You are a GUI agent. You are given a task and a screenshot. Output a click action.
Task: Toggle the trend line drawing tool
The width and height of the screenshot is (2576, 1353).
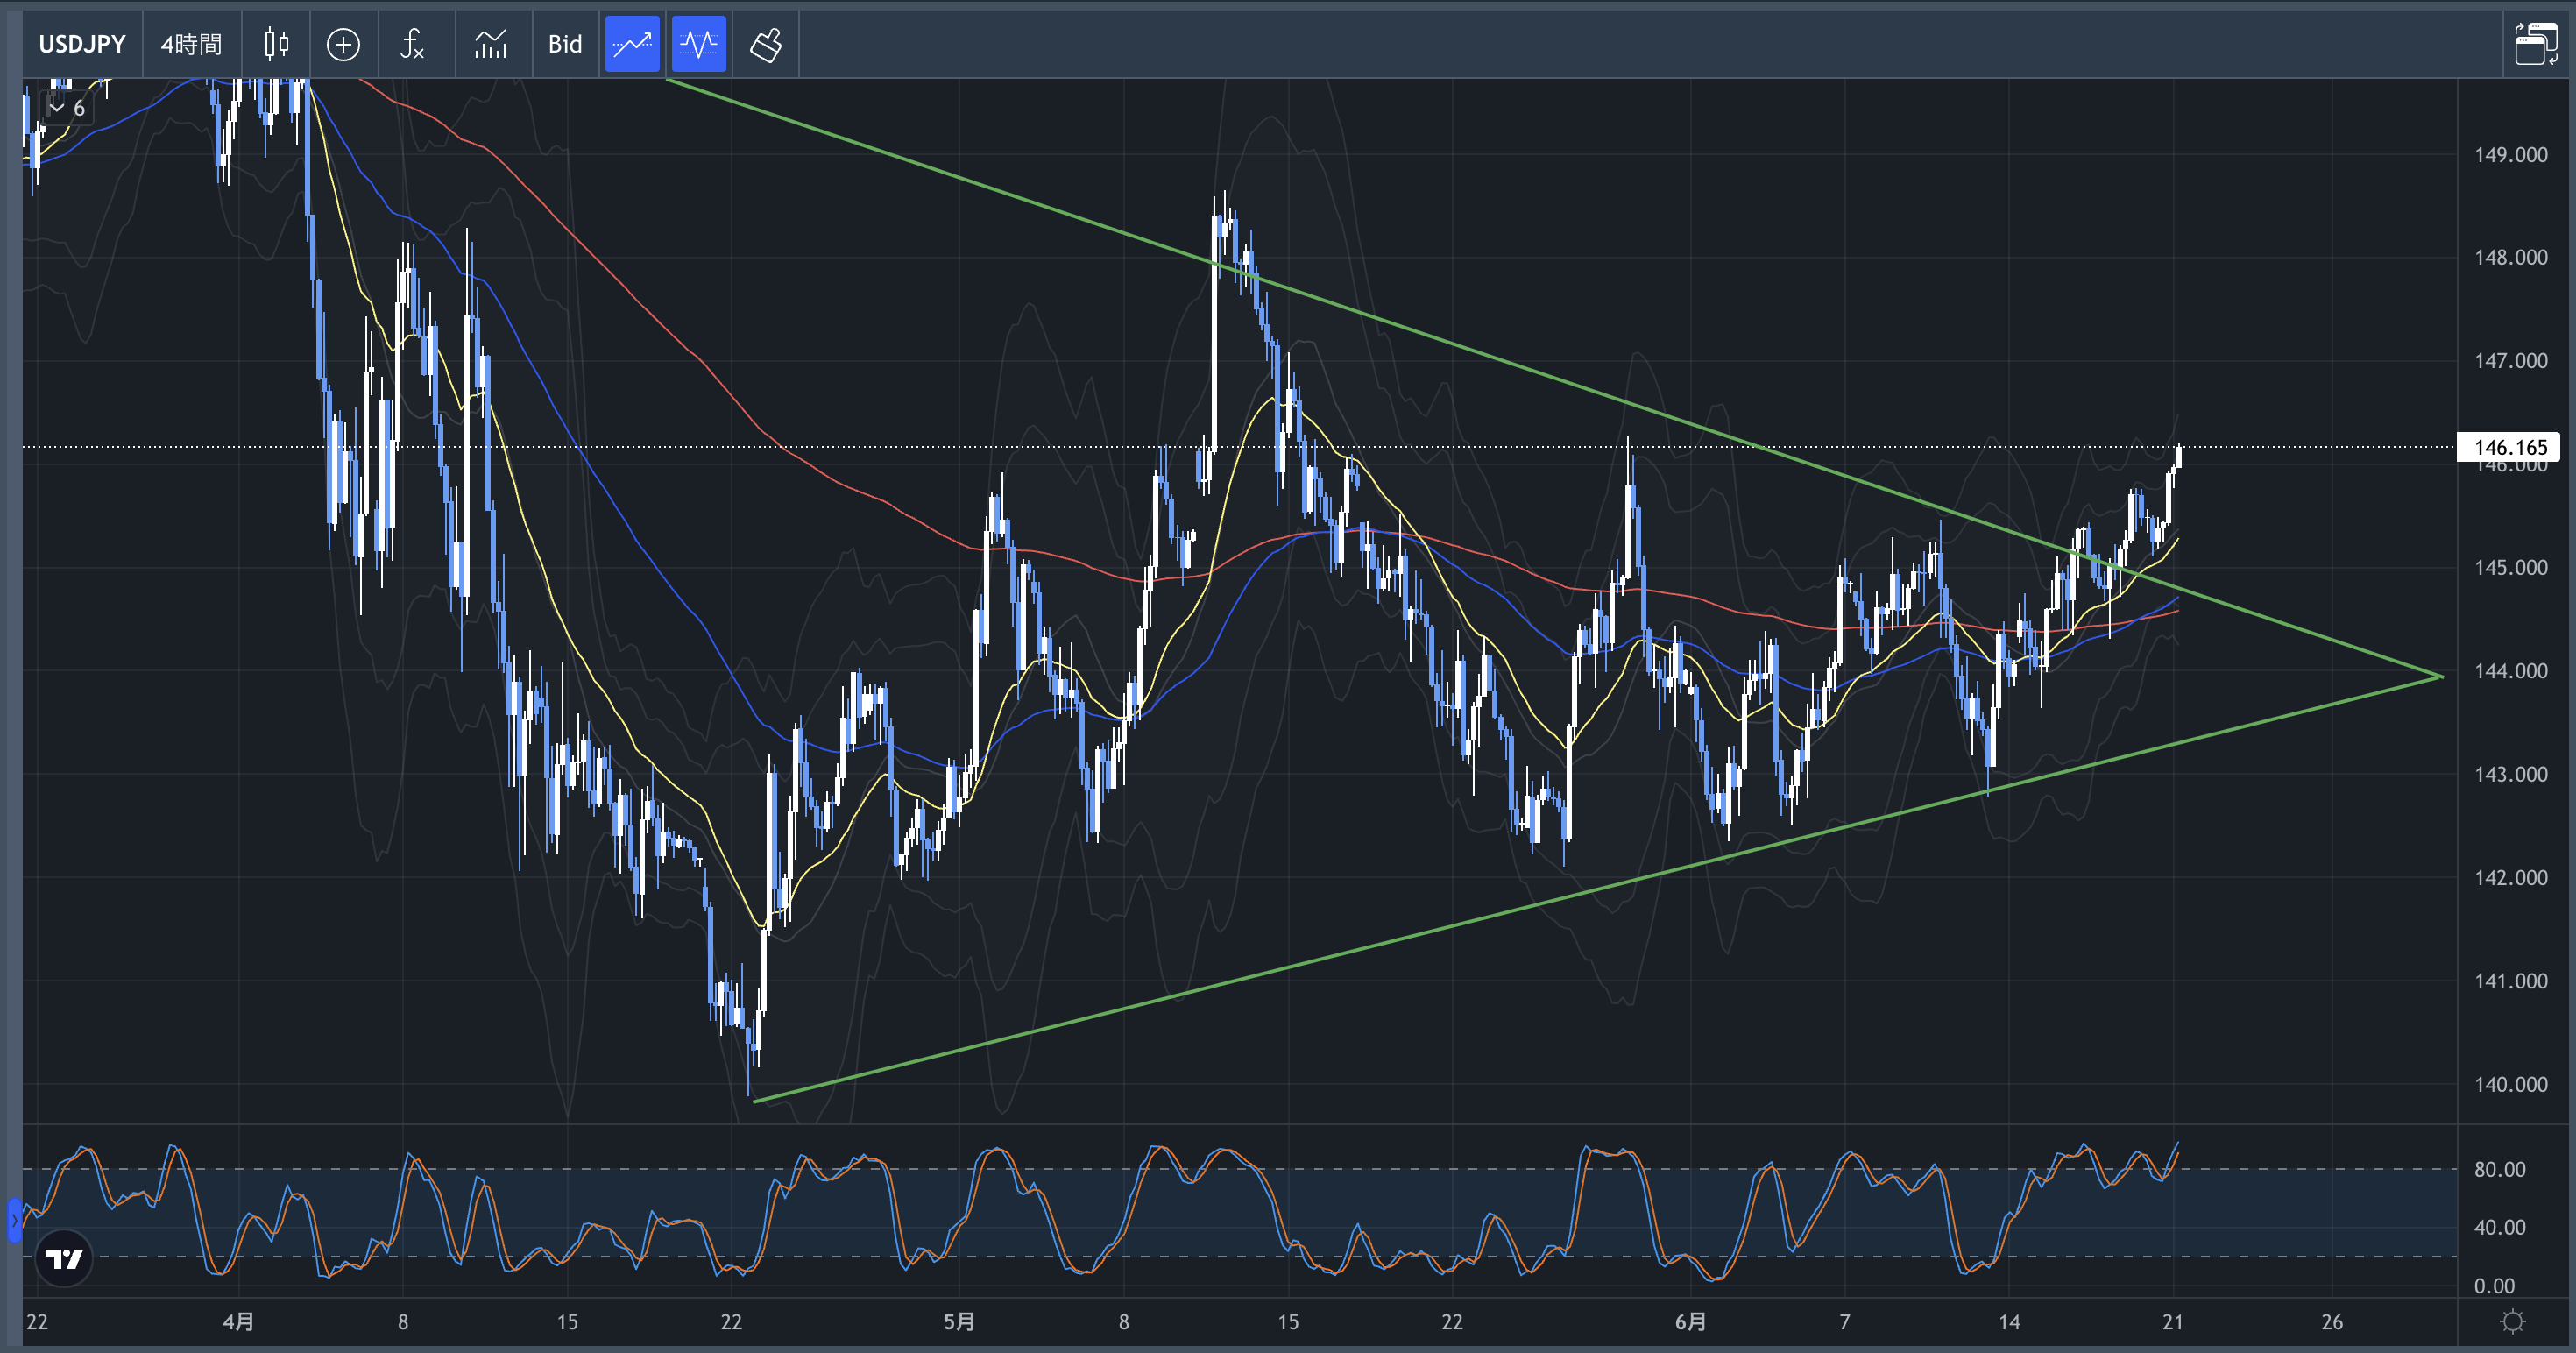(x=632, y=44)
